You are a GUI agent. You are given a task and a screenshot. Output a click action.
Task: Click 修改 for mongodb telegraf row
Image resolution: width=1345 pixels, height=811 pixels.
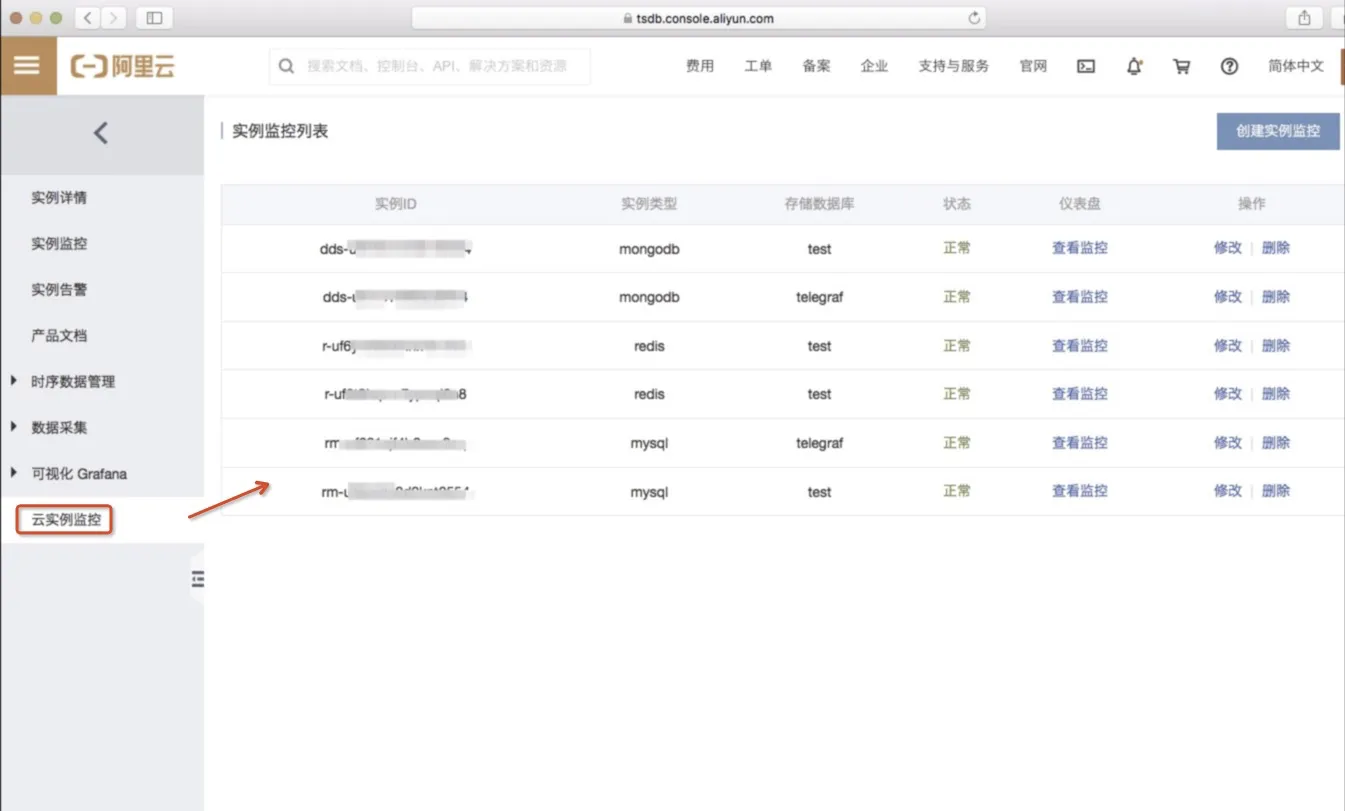(1228, 297)
